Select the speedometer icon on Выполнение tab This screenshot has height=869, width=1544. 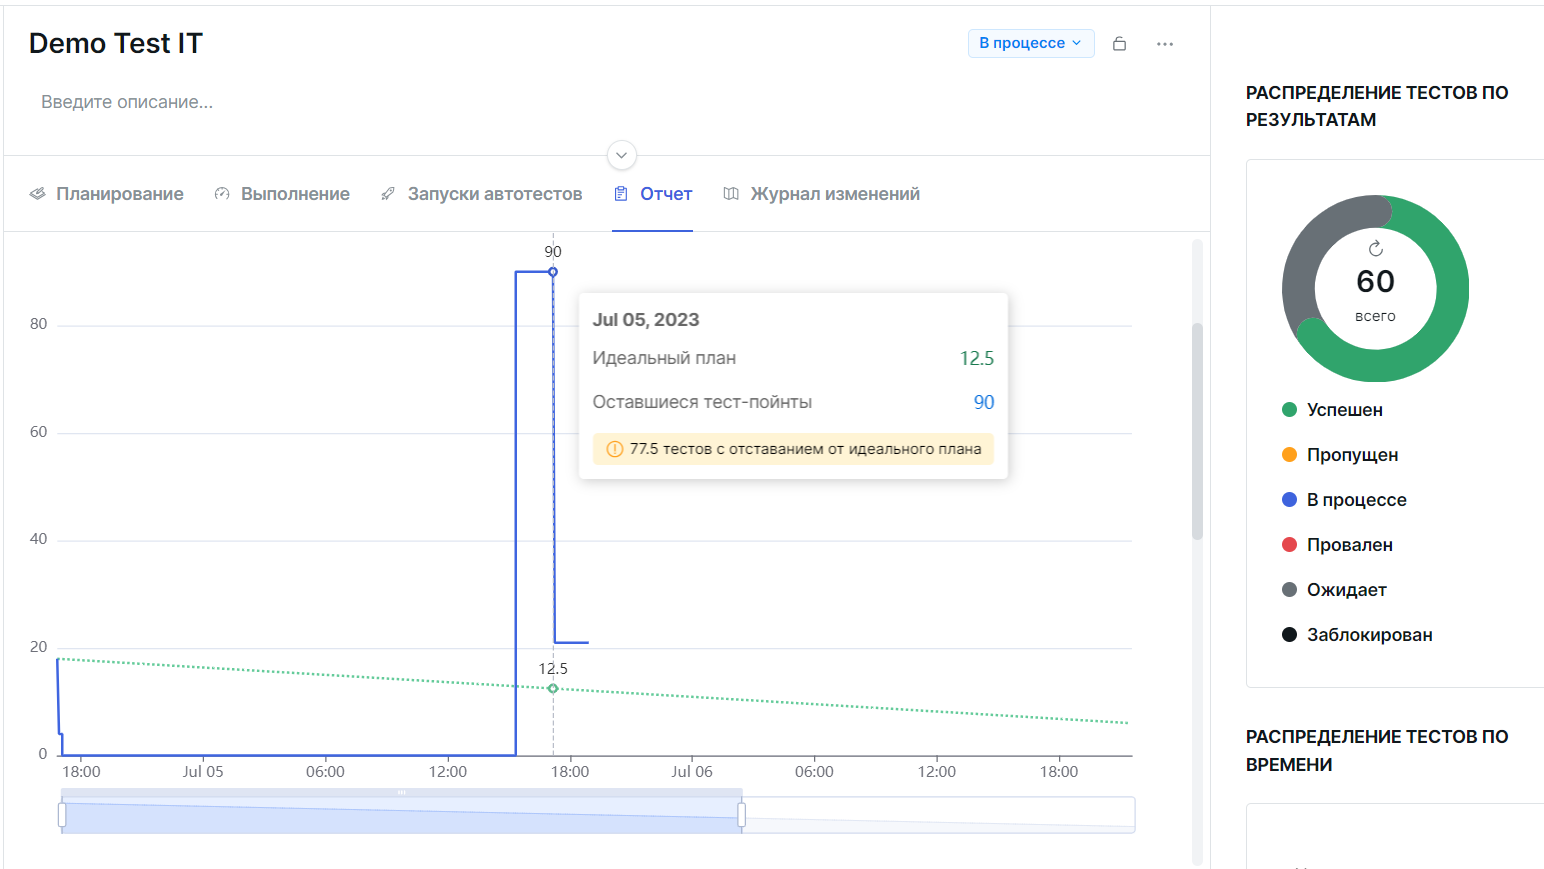click(x=221, y=193)
